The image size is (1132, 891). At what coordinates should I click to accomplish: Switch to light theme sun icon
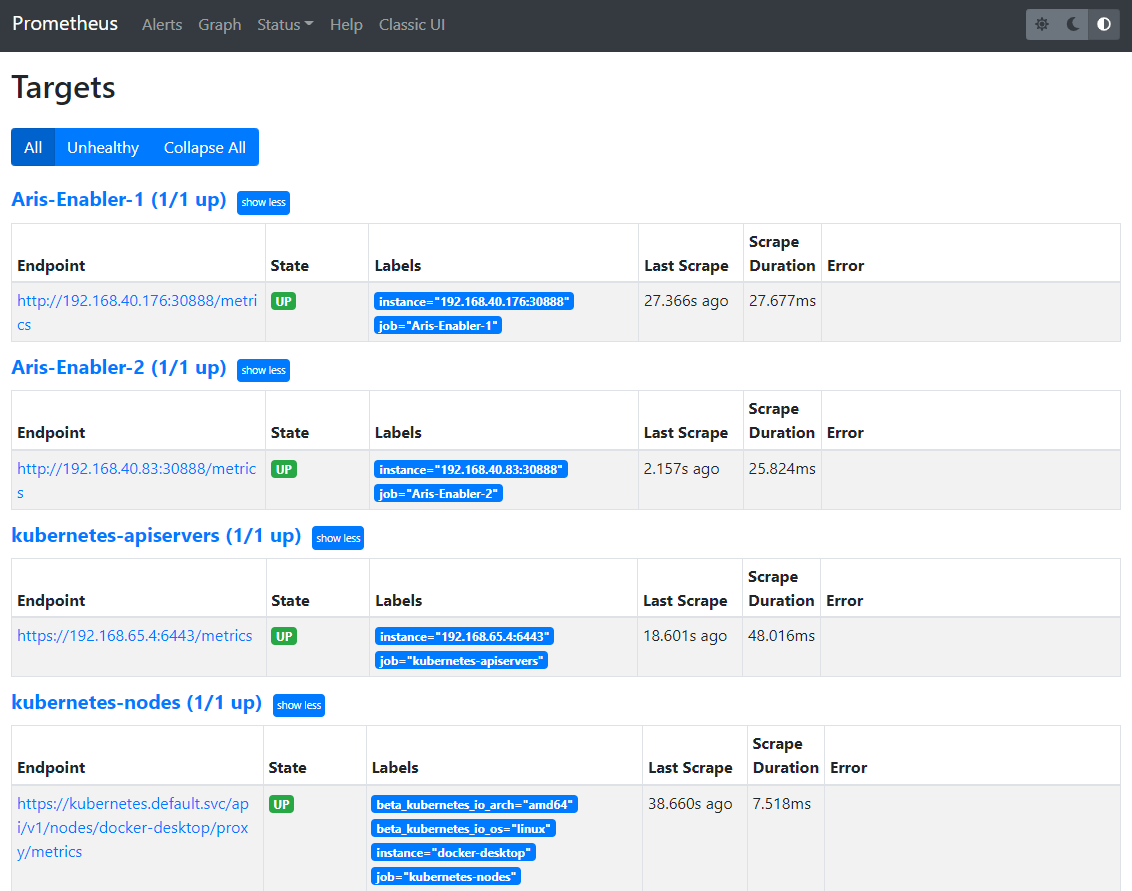point(1042,25)
